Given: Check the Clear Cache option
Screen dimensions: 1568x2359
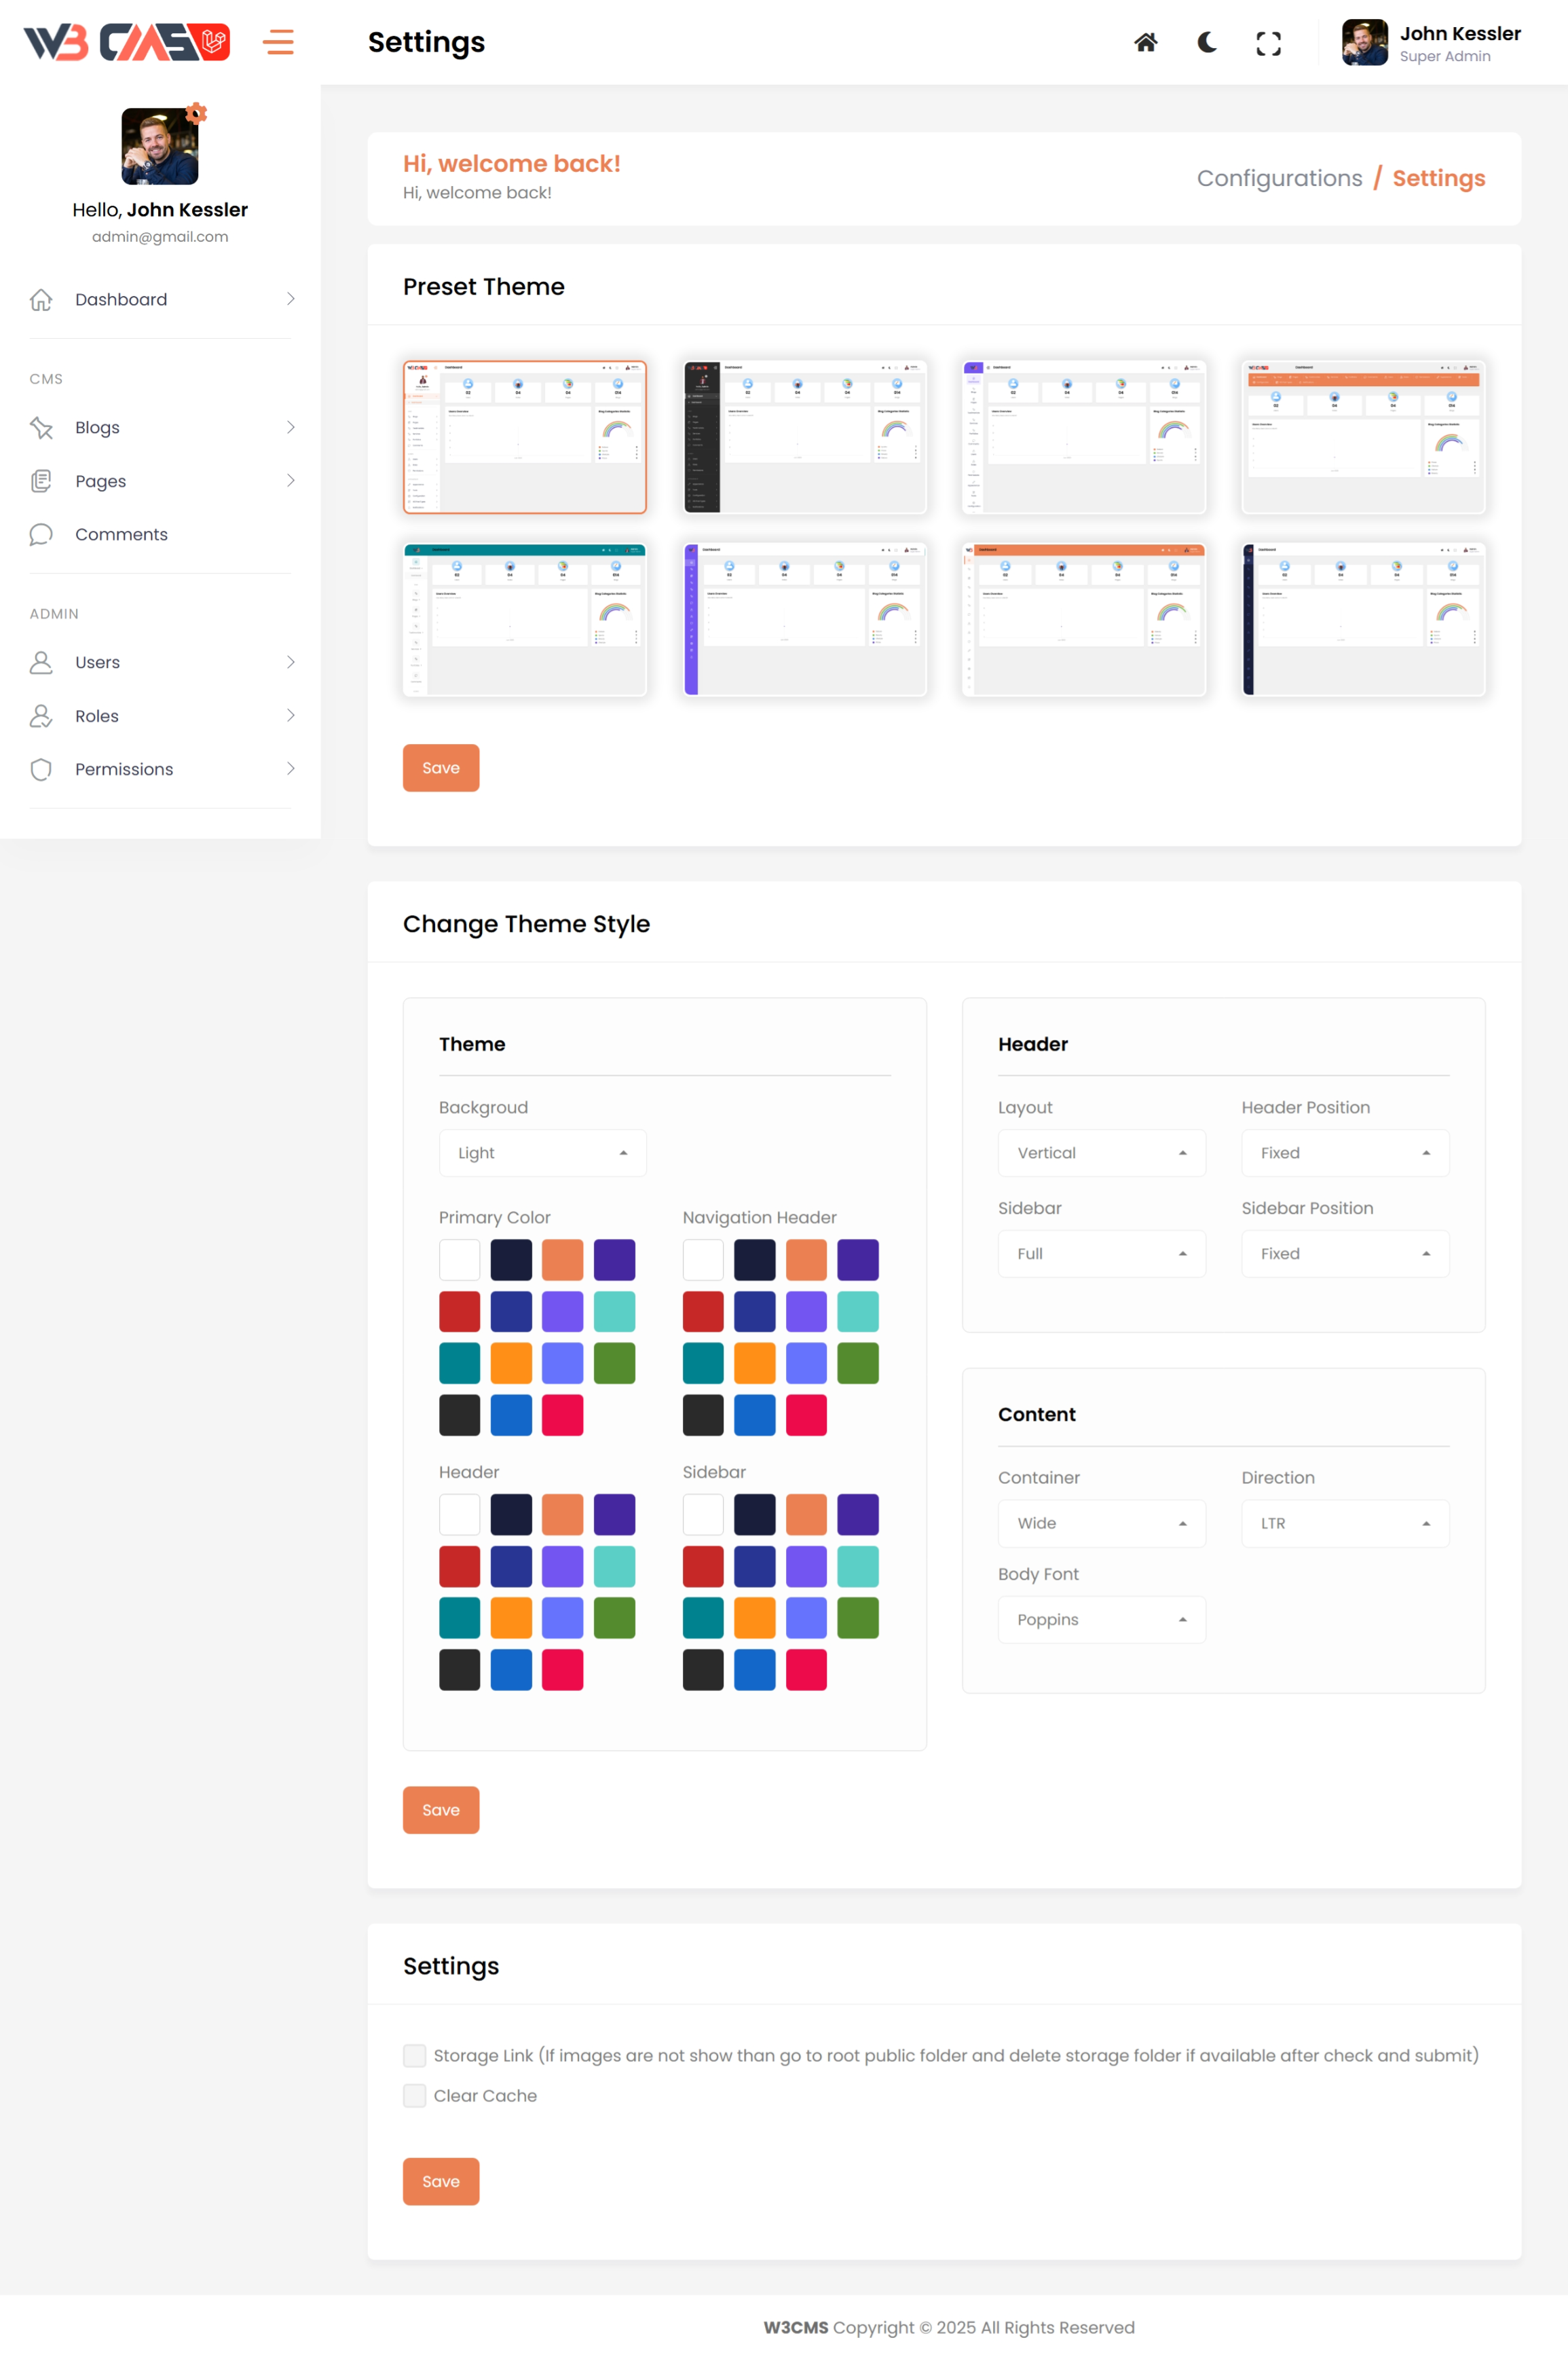Looking at the screenshot, I should click(x=414, y=2095).
